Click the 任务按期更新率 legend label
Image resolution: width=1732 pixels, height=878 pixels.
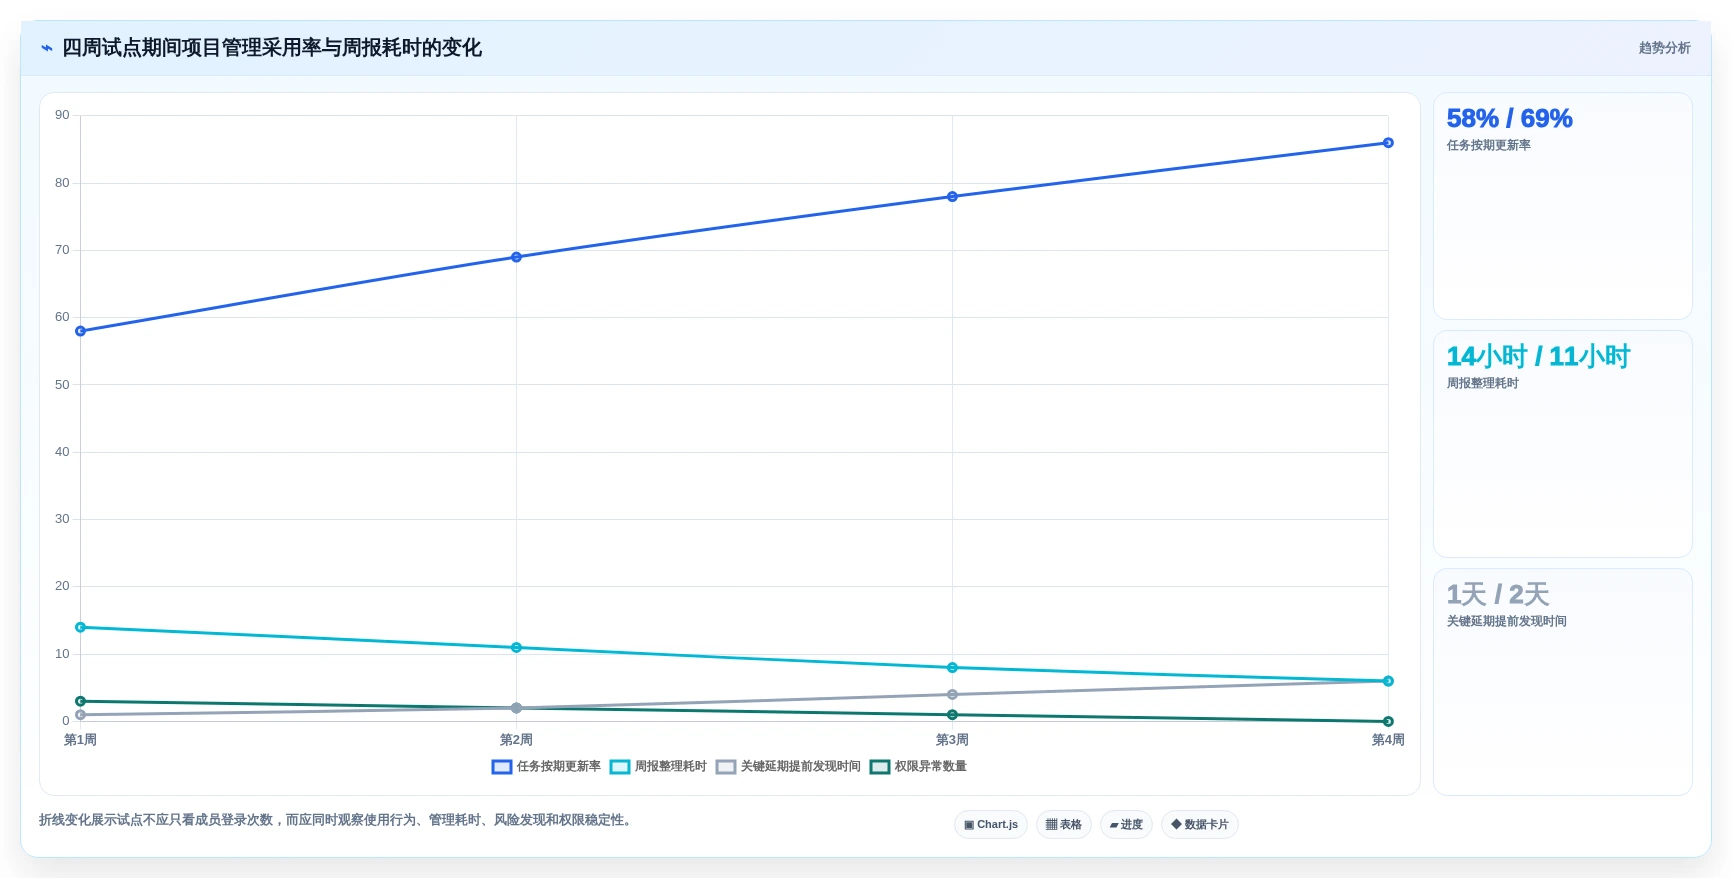click(x=559, y=767)
